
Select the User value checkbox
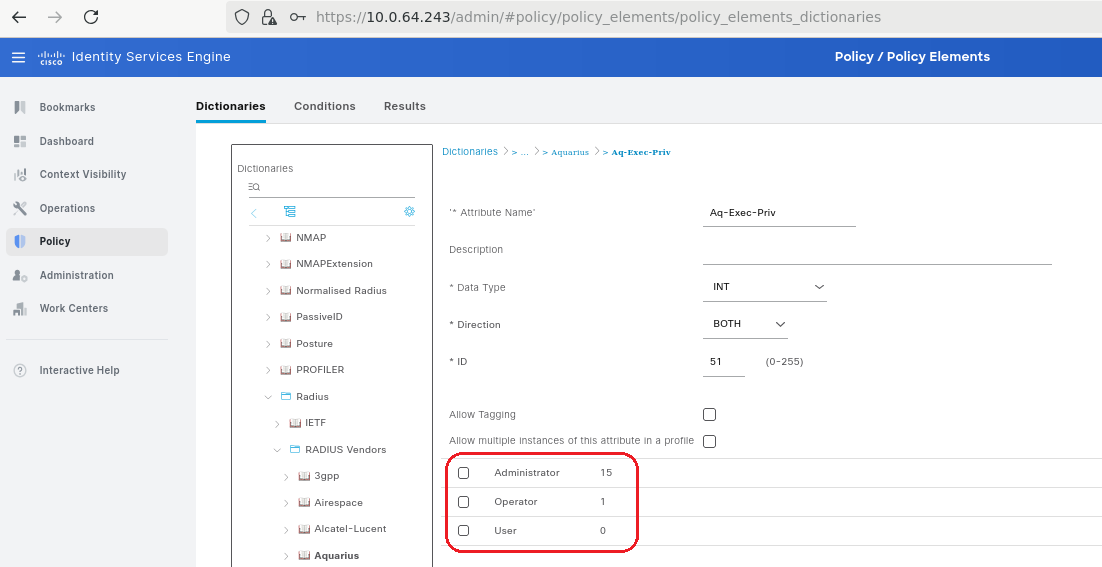point(463,530)
